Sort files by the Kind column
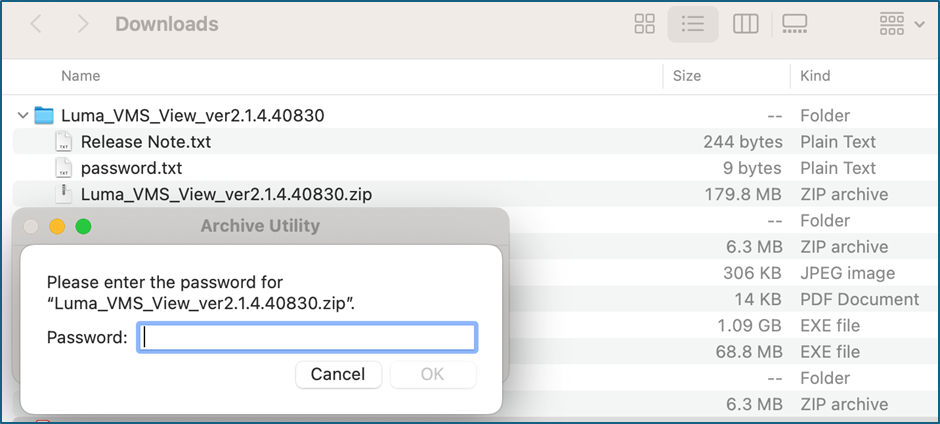Viewport: 940px width, 424px height. pos(815,76)
